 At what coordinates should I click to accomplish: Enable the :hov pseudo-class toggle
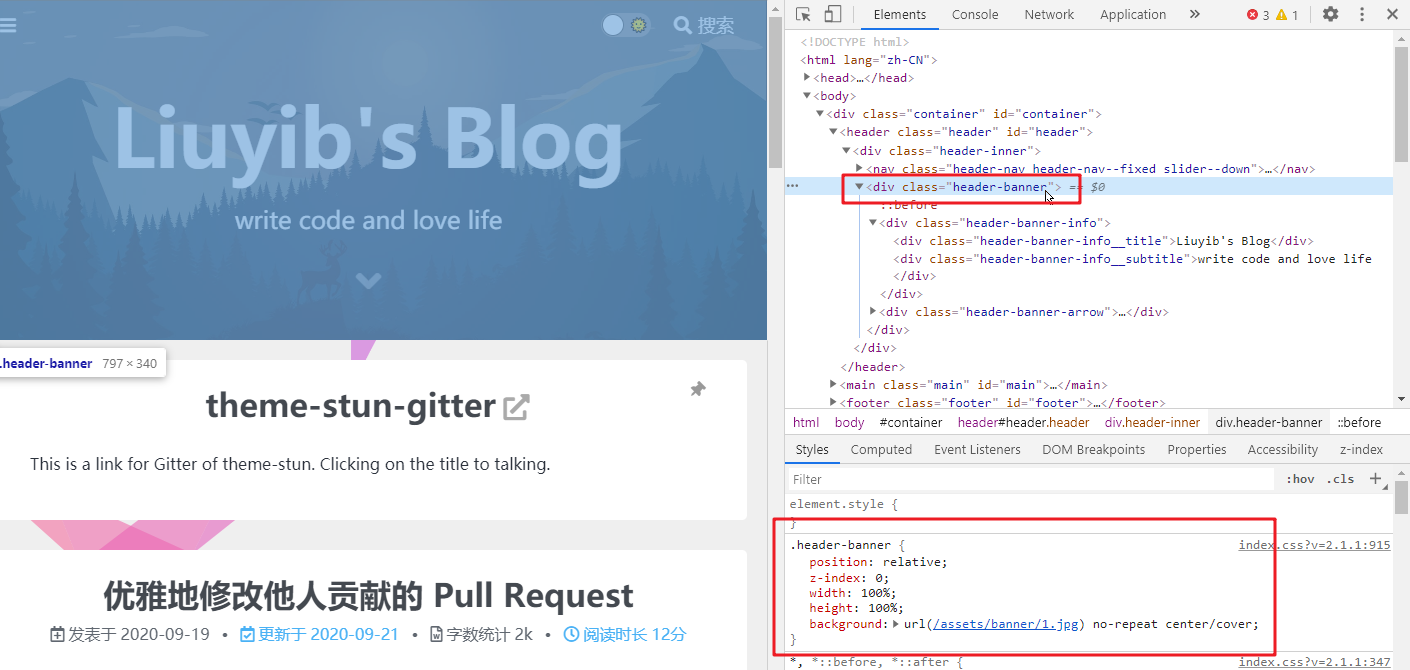click(x=1298, y=479)
